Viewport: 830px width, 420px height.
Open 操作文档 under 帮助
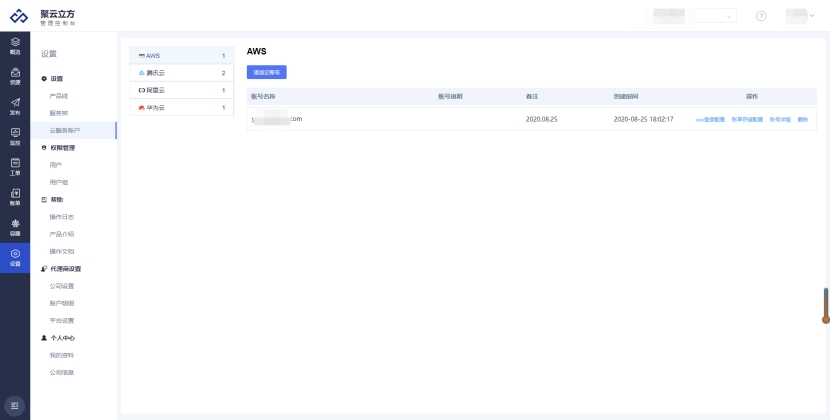[x=62, y=251]
